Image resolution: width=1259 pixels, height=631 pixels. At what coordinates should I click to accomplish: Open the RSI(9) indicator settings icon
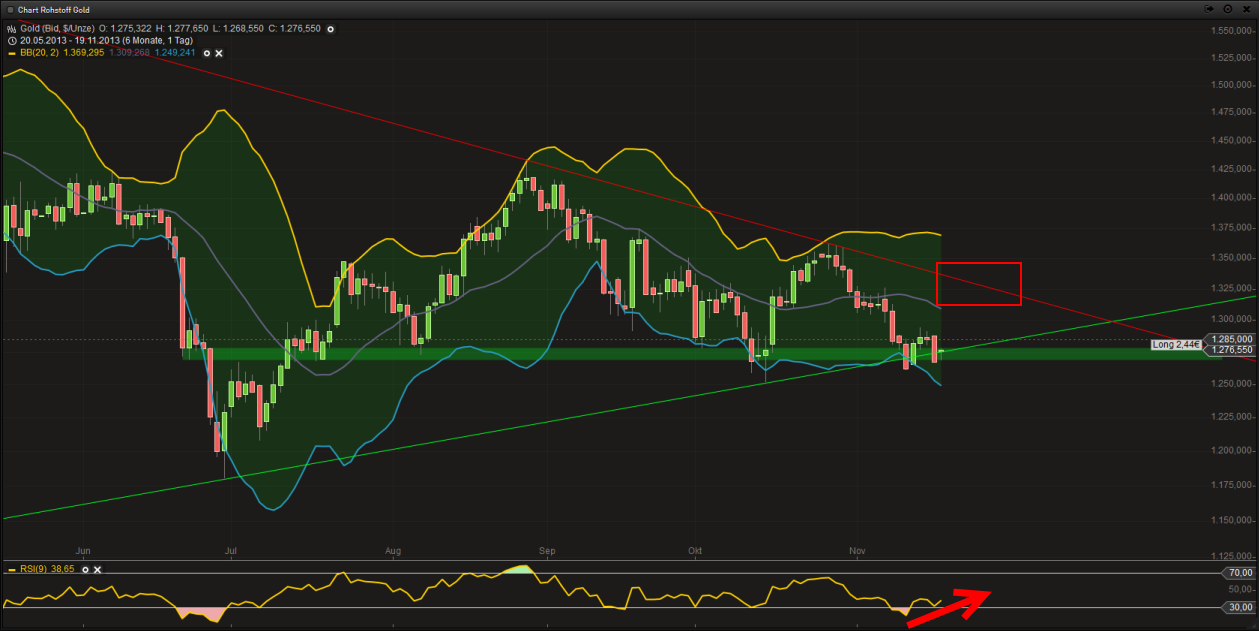point(85,570)
